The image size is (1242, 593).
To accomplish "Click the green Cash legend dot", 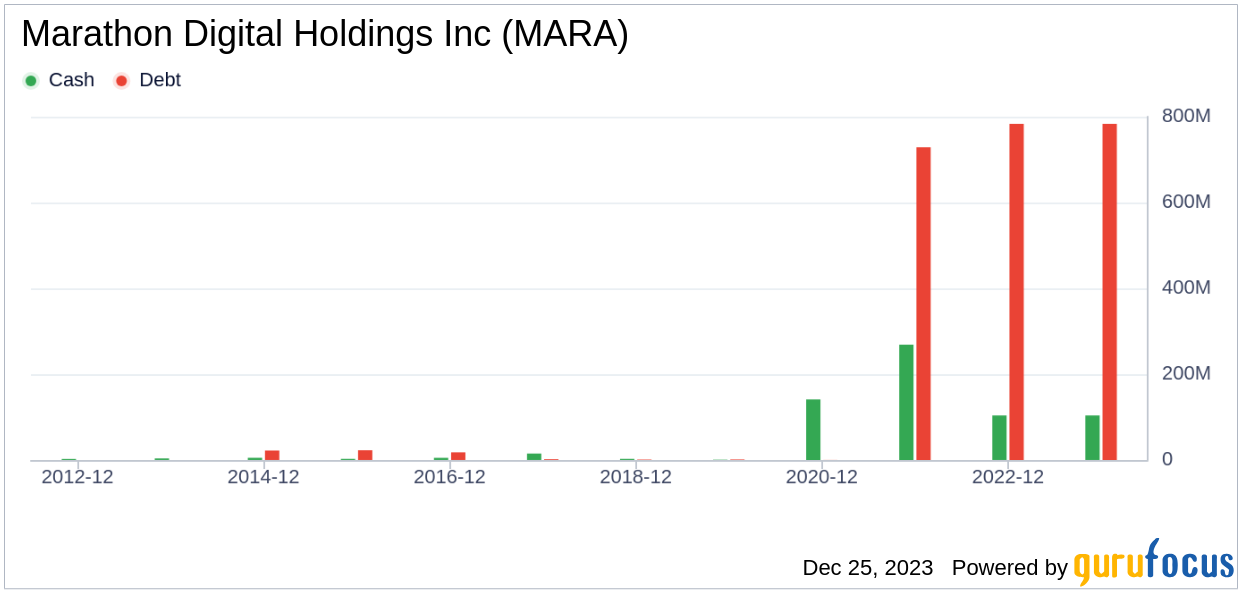I will (31, 81).
